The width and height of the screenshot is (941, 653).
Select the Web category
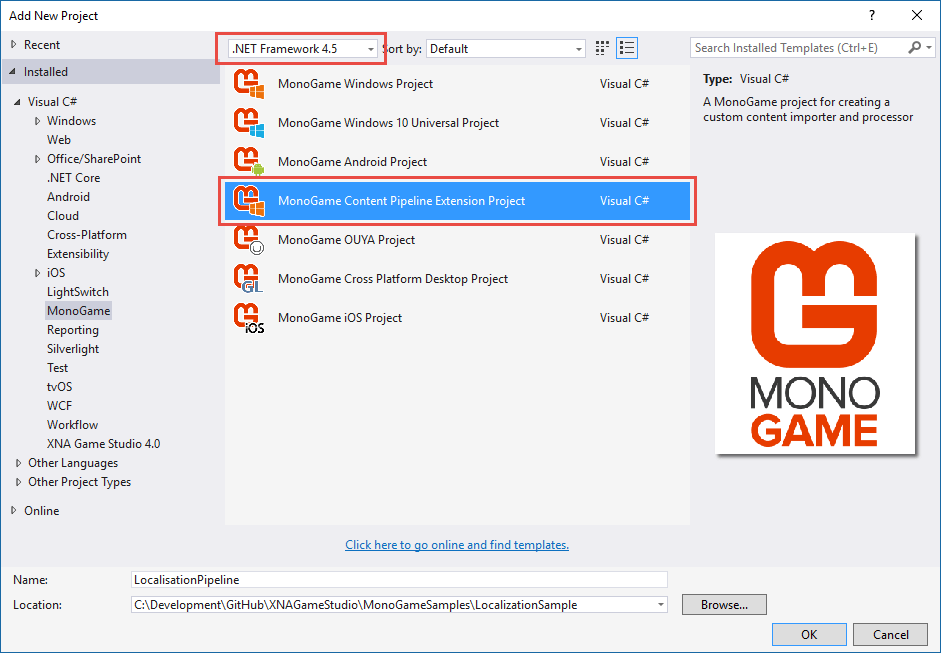[x=59, y=140]
